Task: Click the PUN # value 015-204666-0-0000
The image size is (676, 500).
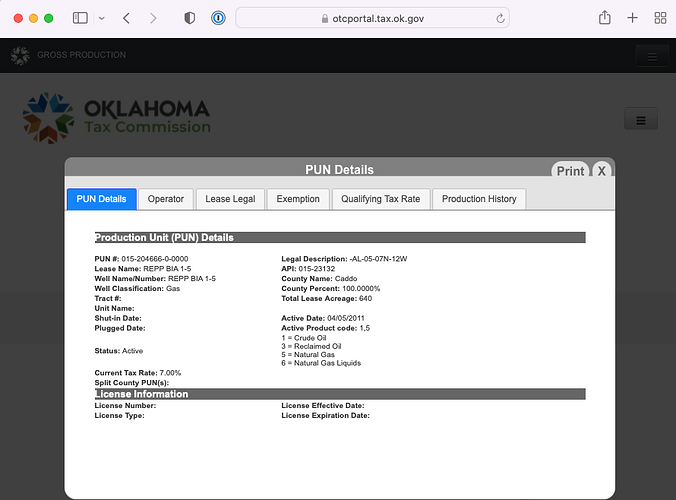Action: click(155, 259)
